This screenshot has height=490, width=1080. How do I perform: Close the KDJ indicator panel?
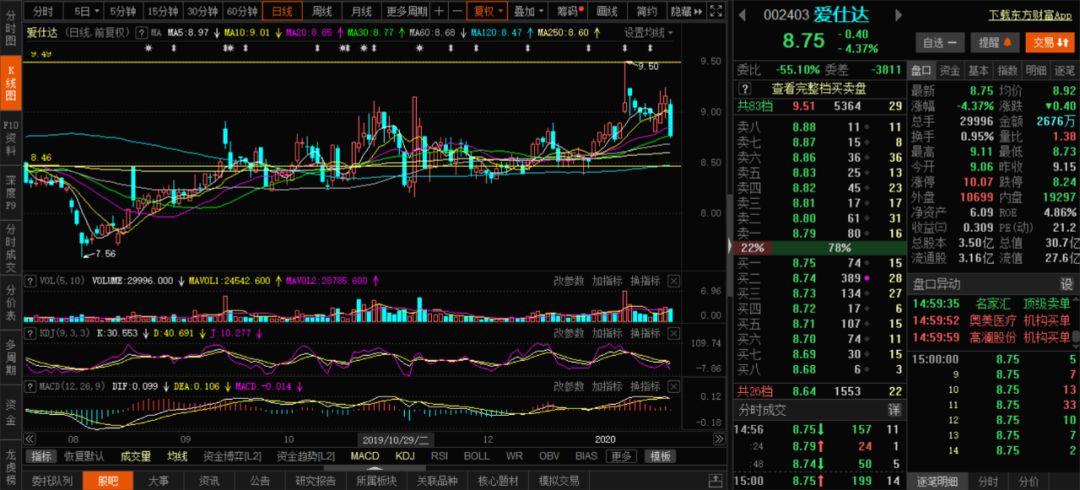pos(674,333)
